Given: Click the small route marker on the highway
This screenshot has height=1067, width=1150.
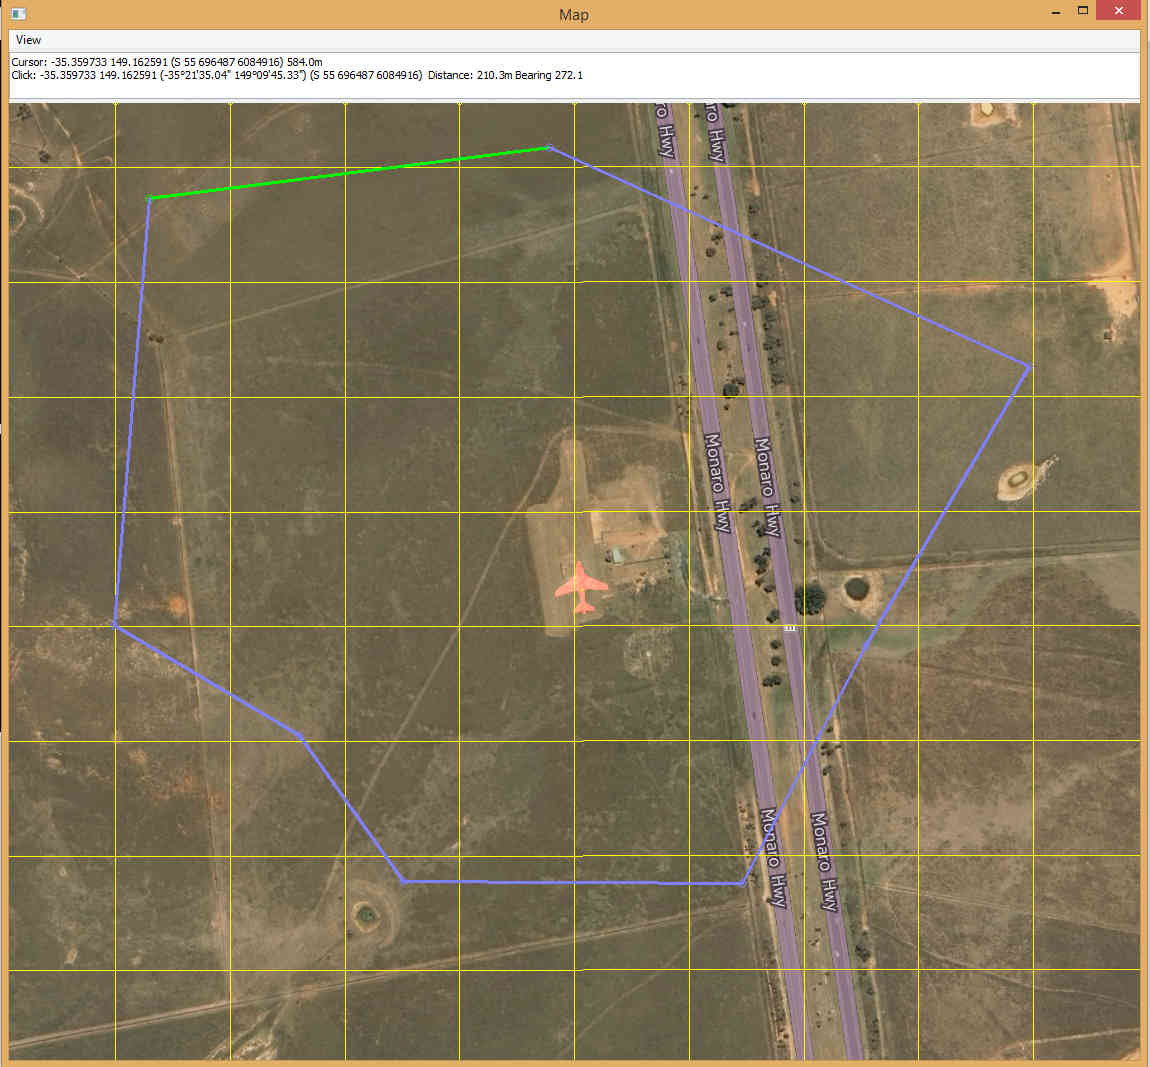Looking at the screenshot, I should point(790,628).
